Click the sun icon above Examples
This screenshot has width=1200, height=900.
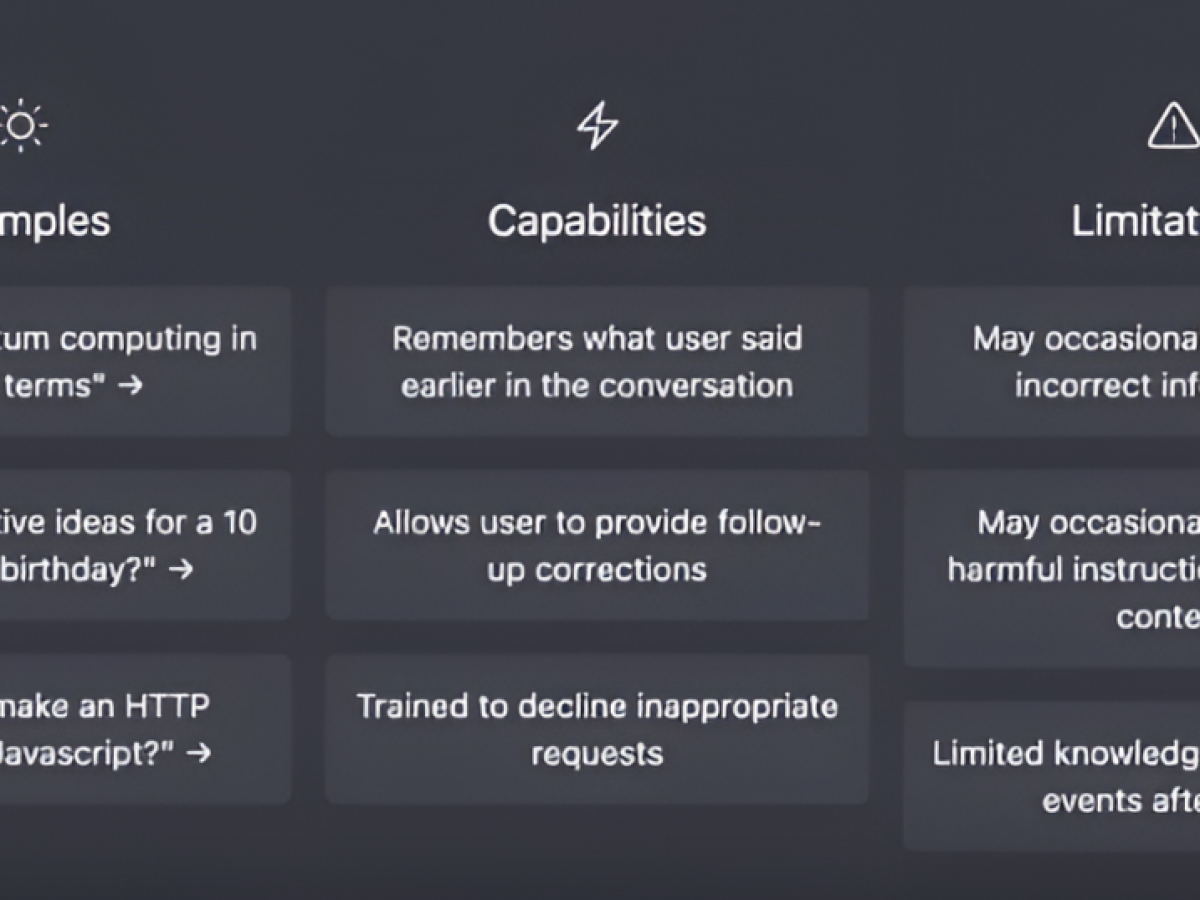click(x=22, y=127)
